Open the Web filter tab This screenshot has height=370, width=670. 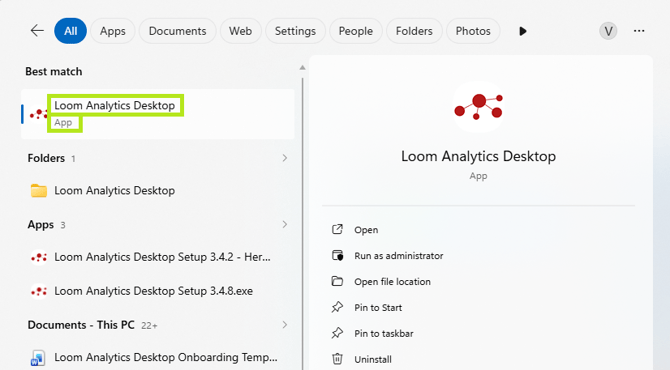[240, 31]
